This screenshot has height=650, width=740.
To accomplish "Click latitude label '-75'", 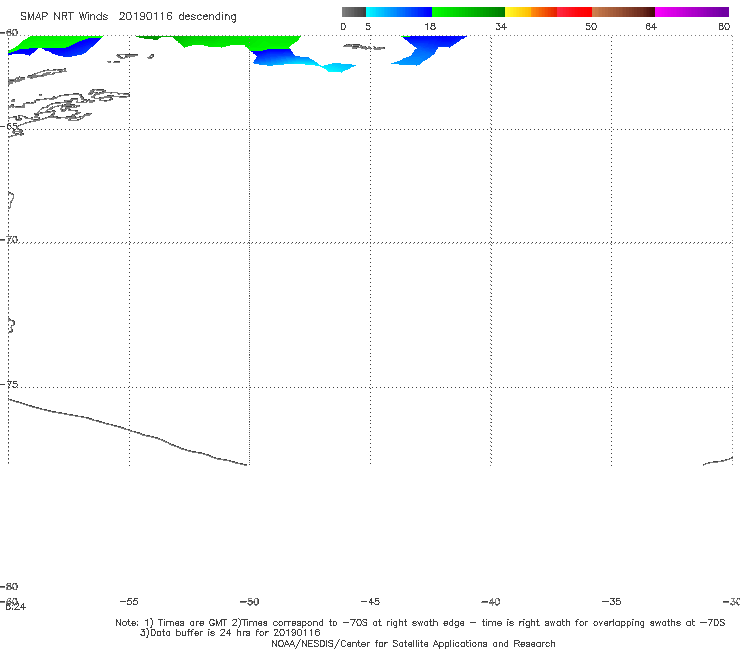I will (x=9, y=384).
